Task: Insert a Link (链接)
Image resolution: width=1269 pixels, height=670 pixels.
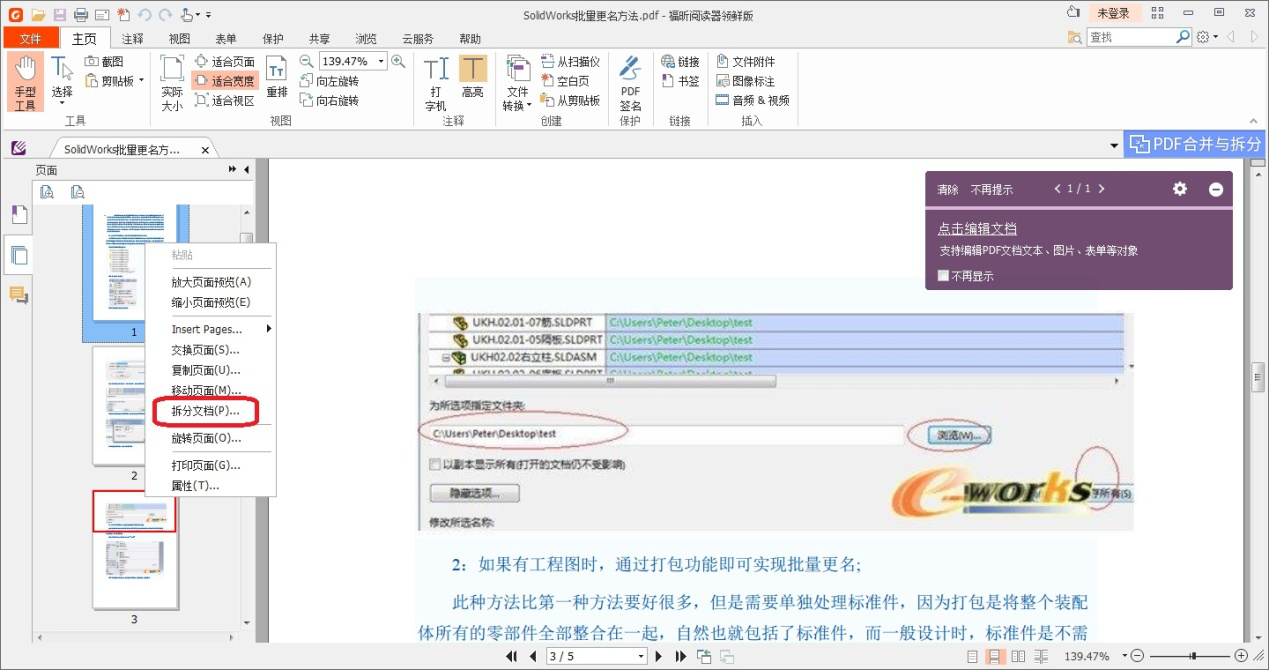Action: [681, 62]
